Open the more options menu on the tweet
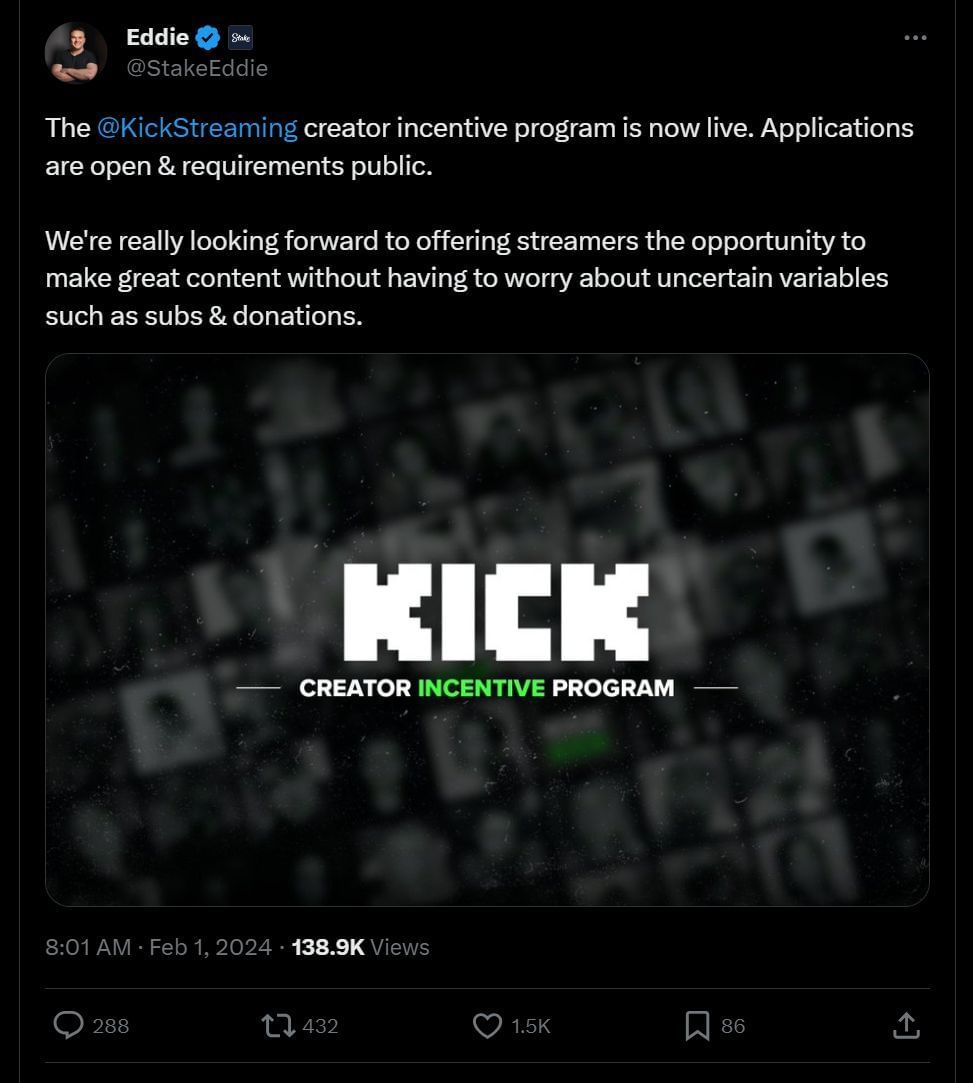 (915, 36)
